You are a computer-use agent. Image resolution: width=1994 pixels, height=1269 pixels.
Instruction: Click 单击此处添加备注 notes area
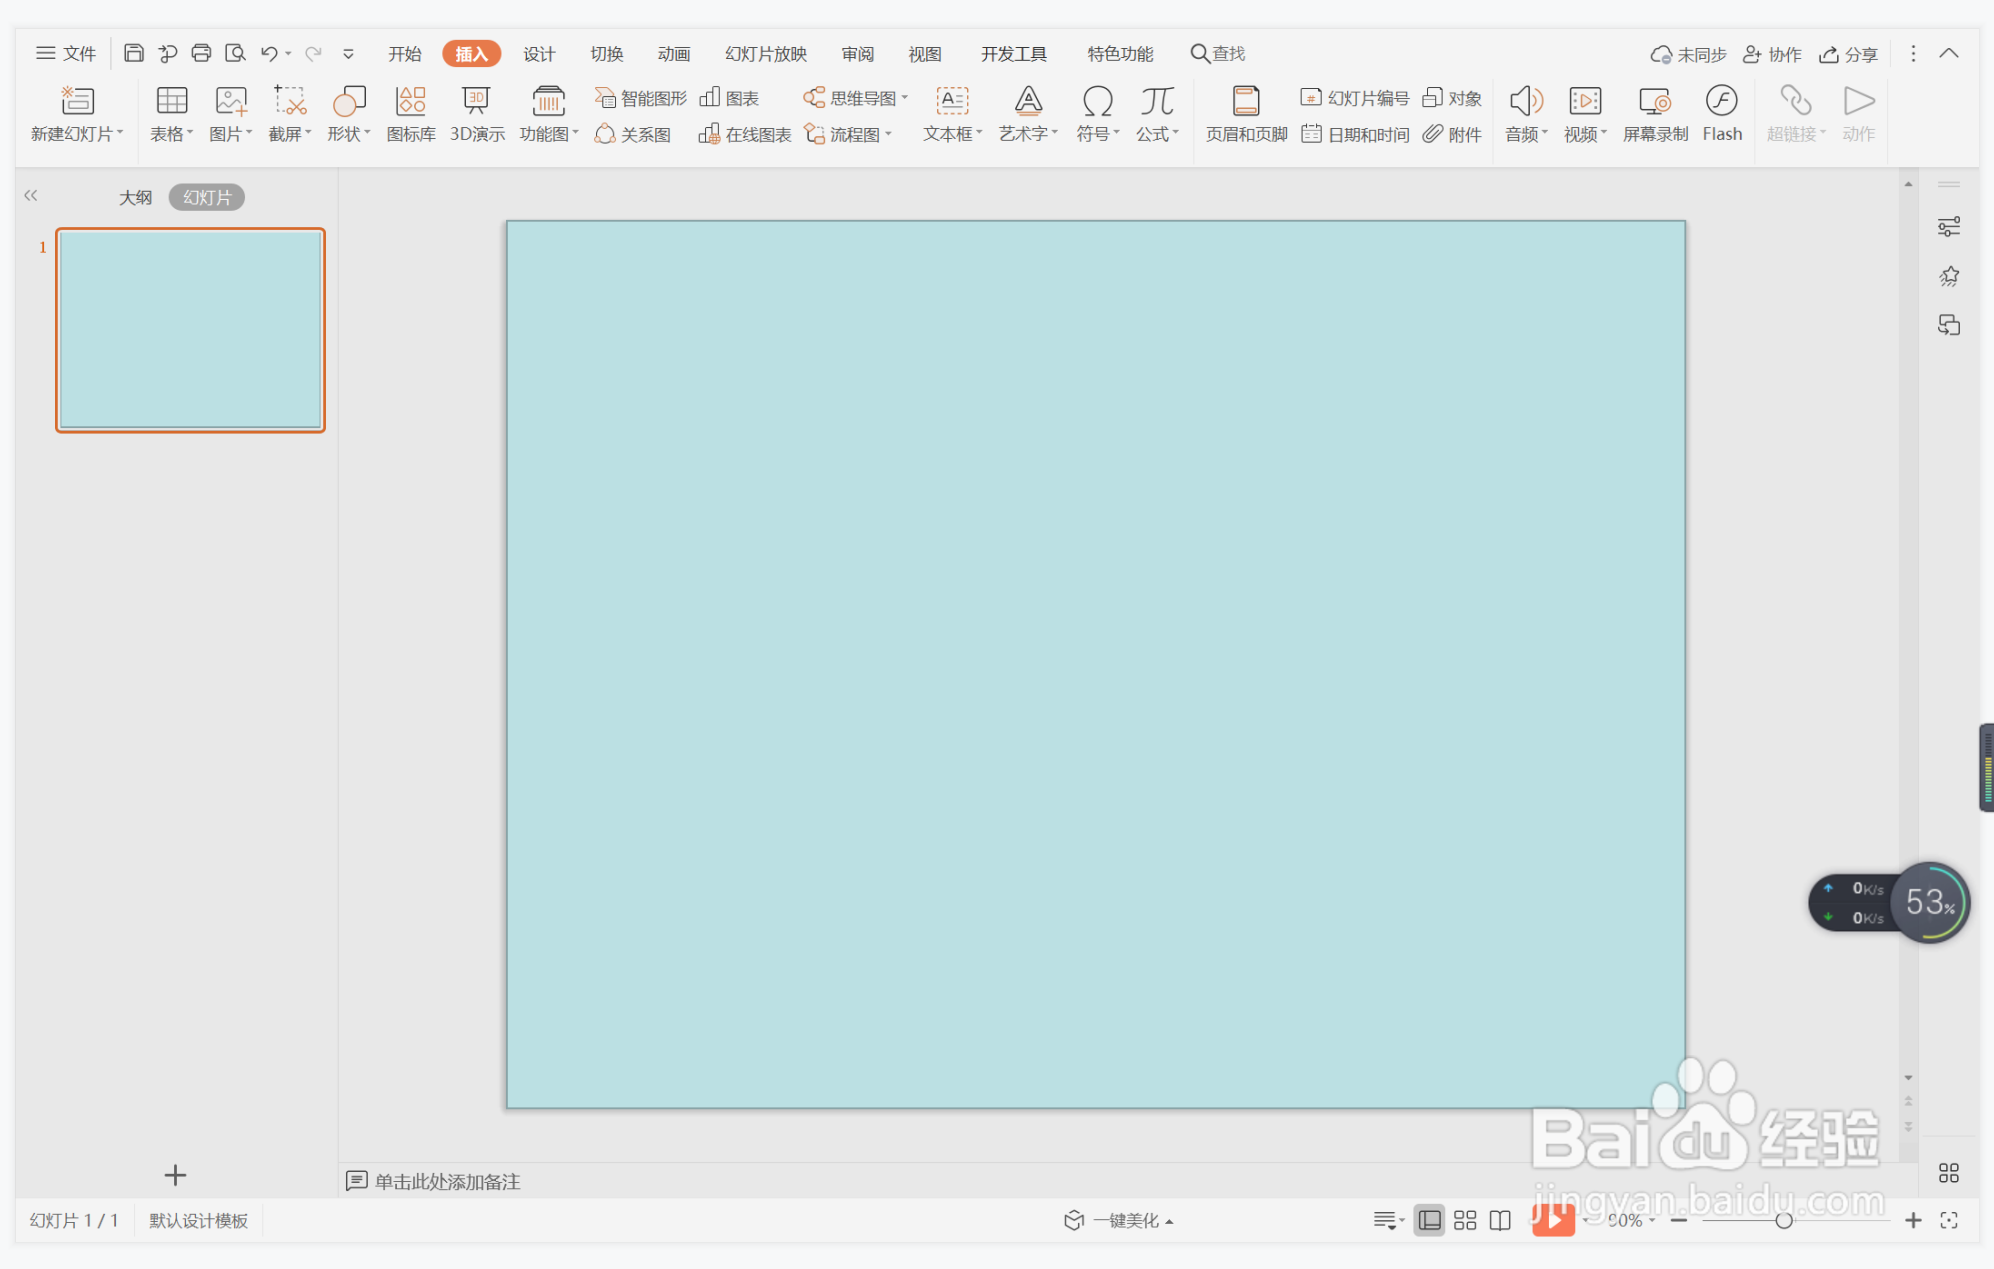coord(447,1181)
